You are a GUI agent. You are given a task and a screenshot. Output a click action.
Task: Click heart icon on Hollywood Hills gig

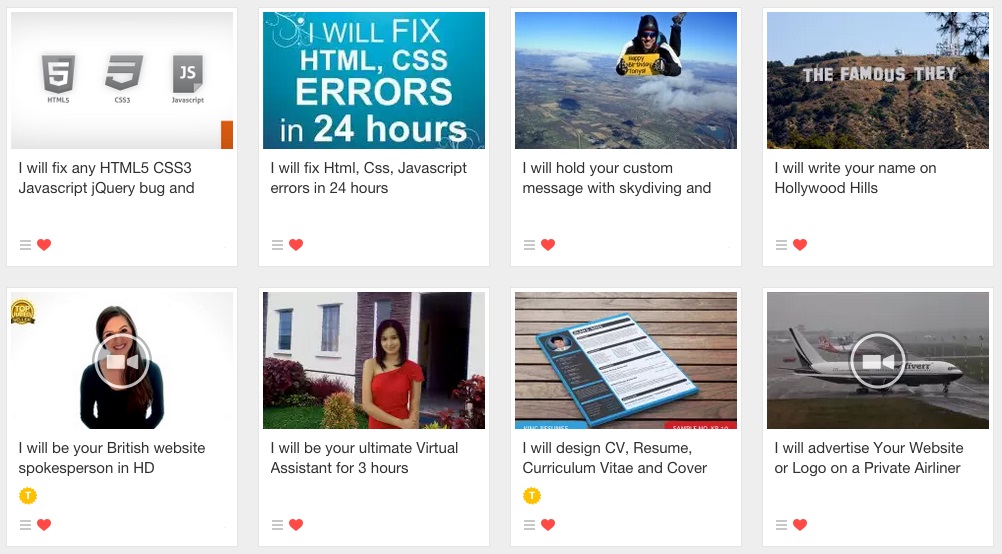coord(800,245)
